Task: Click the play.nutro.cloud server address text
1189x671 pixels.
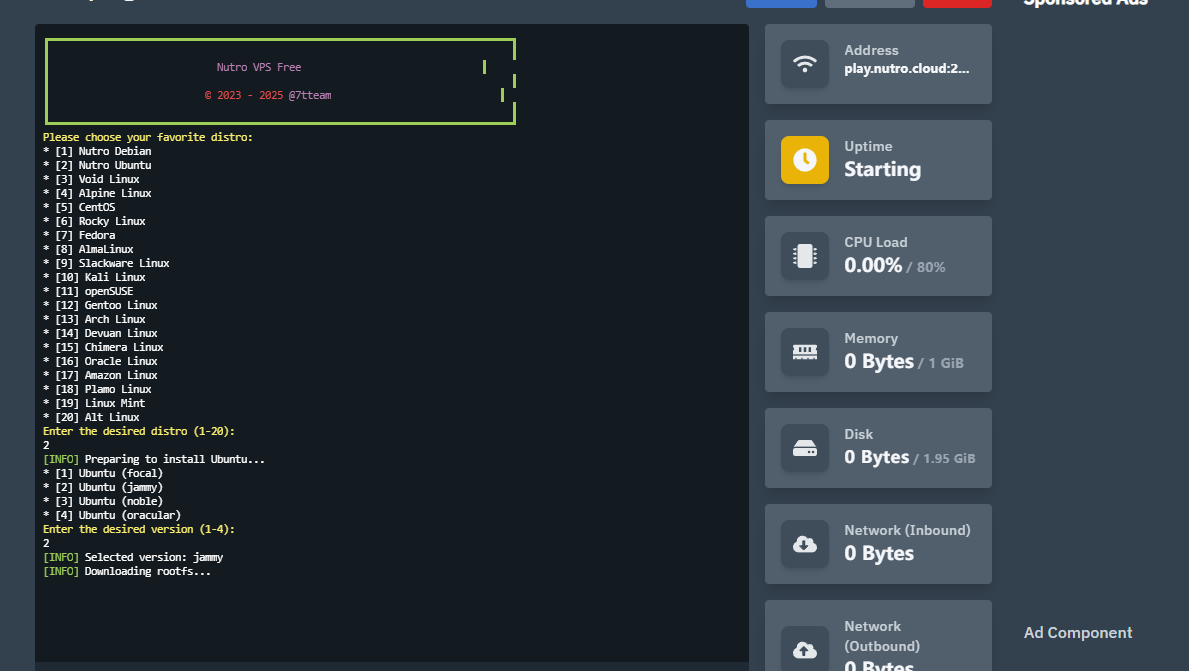Action: pos(906,69)
